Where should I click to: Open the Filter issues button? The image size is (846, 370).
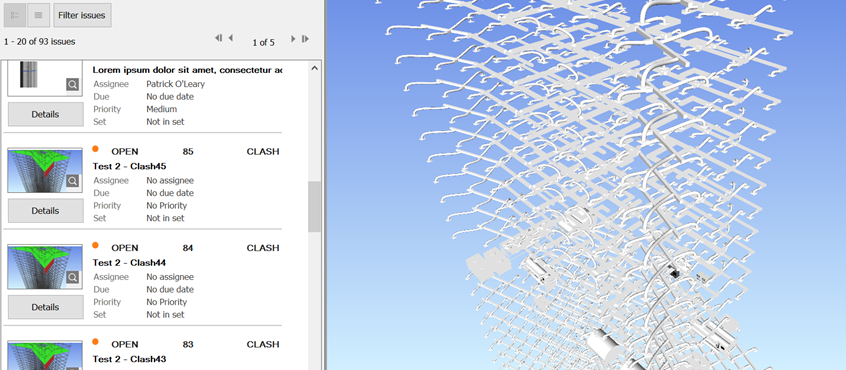click(x=83, y=15)
